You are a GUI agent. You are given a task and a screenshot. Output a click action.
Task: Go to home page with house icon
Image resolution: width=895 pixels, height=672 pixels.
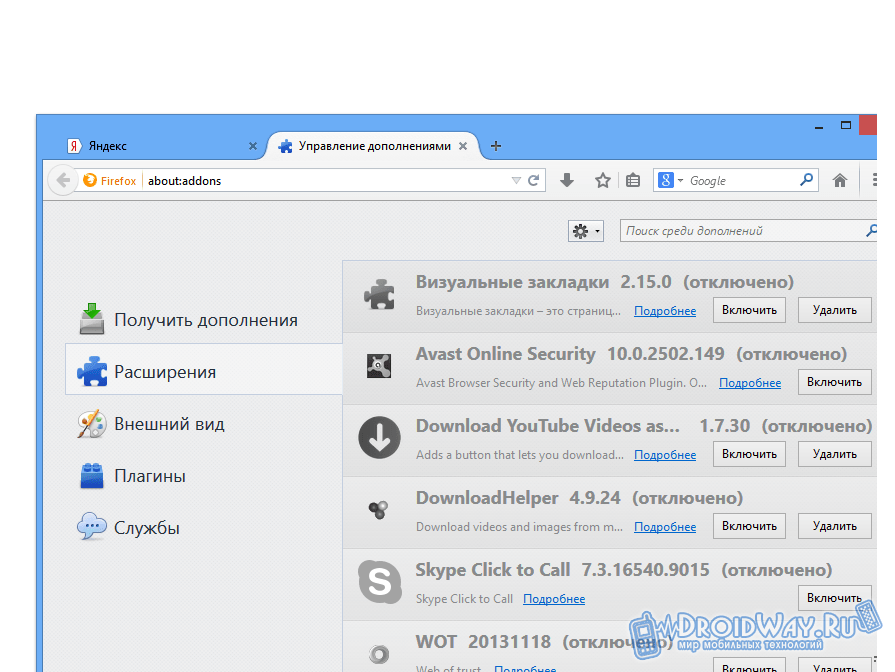tap(840, 180)
